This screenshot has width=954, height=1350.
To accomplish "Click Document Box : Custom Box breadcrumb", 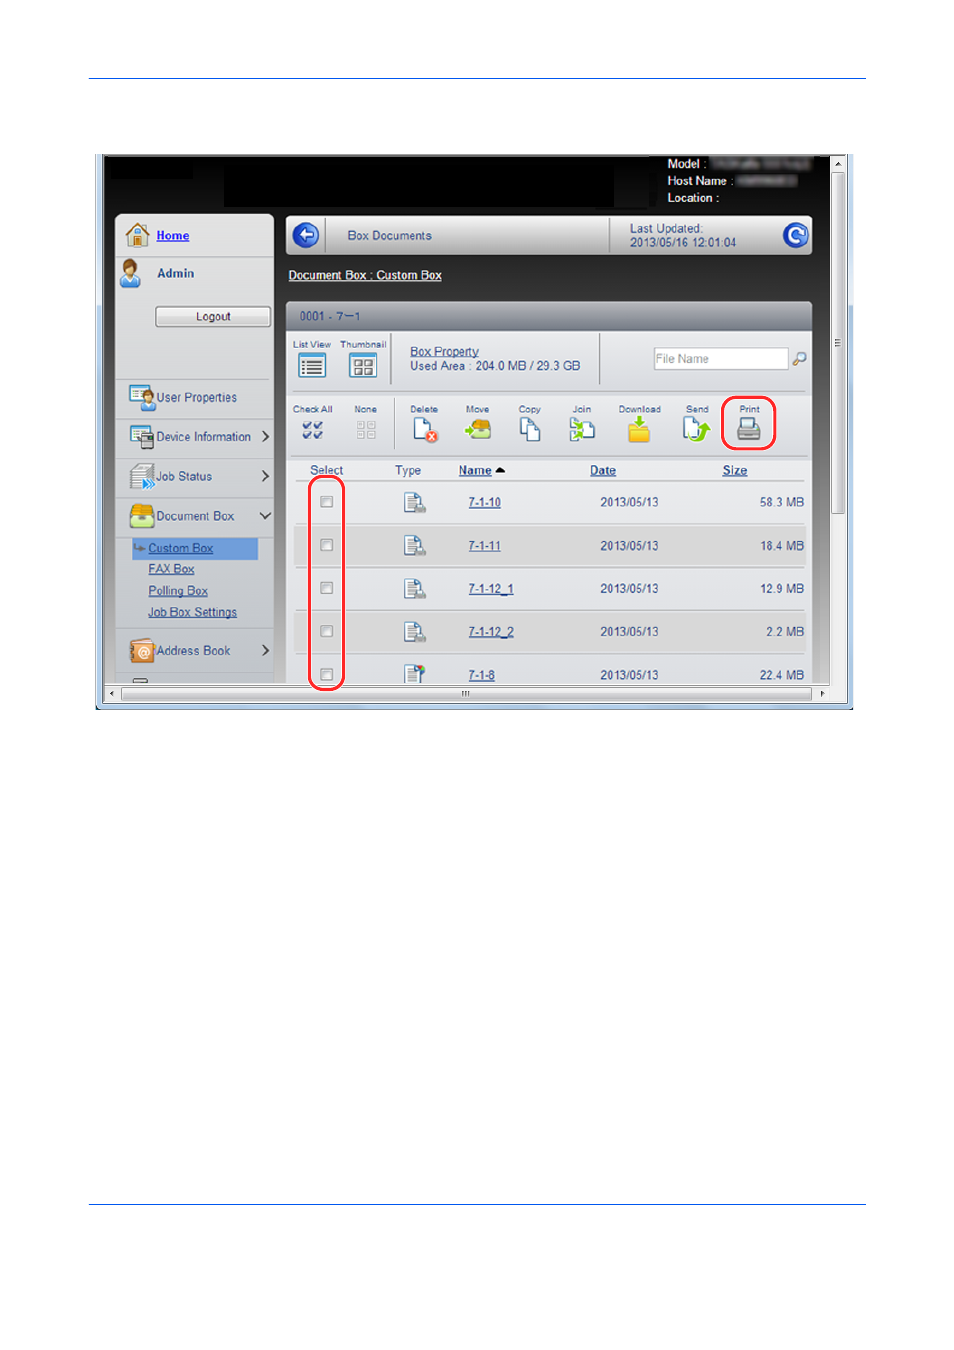I will (x=365, y=276).
